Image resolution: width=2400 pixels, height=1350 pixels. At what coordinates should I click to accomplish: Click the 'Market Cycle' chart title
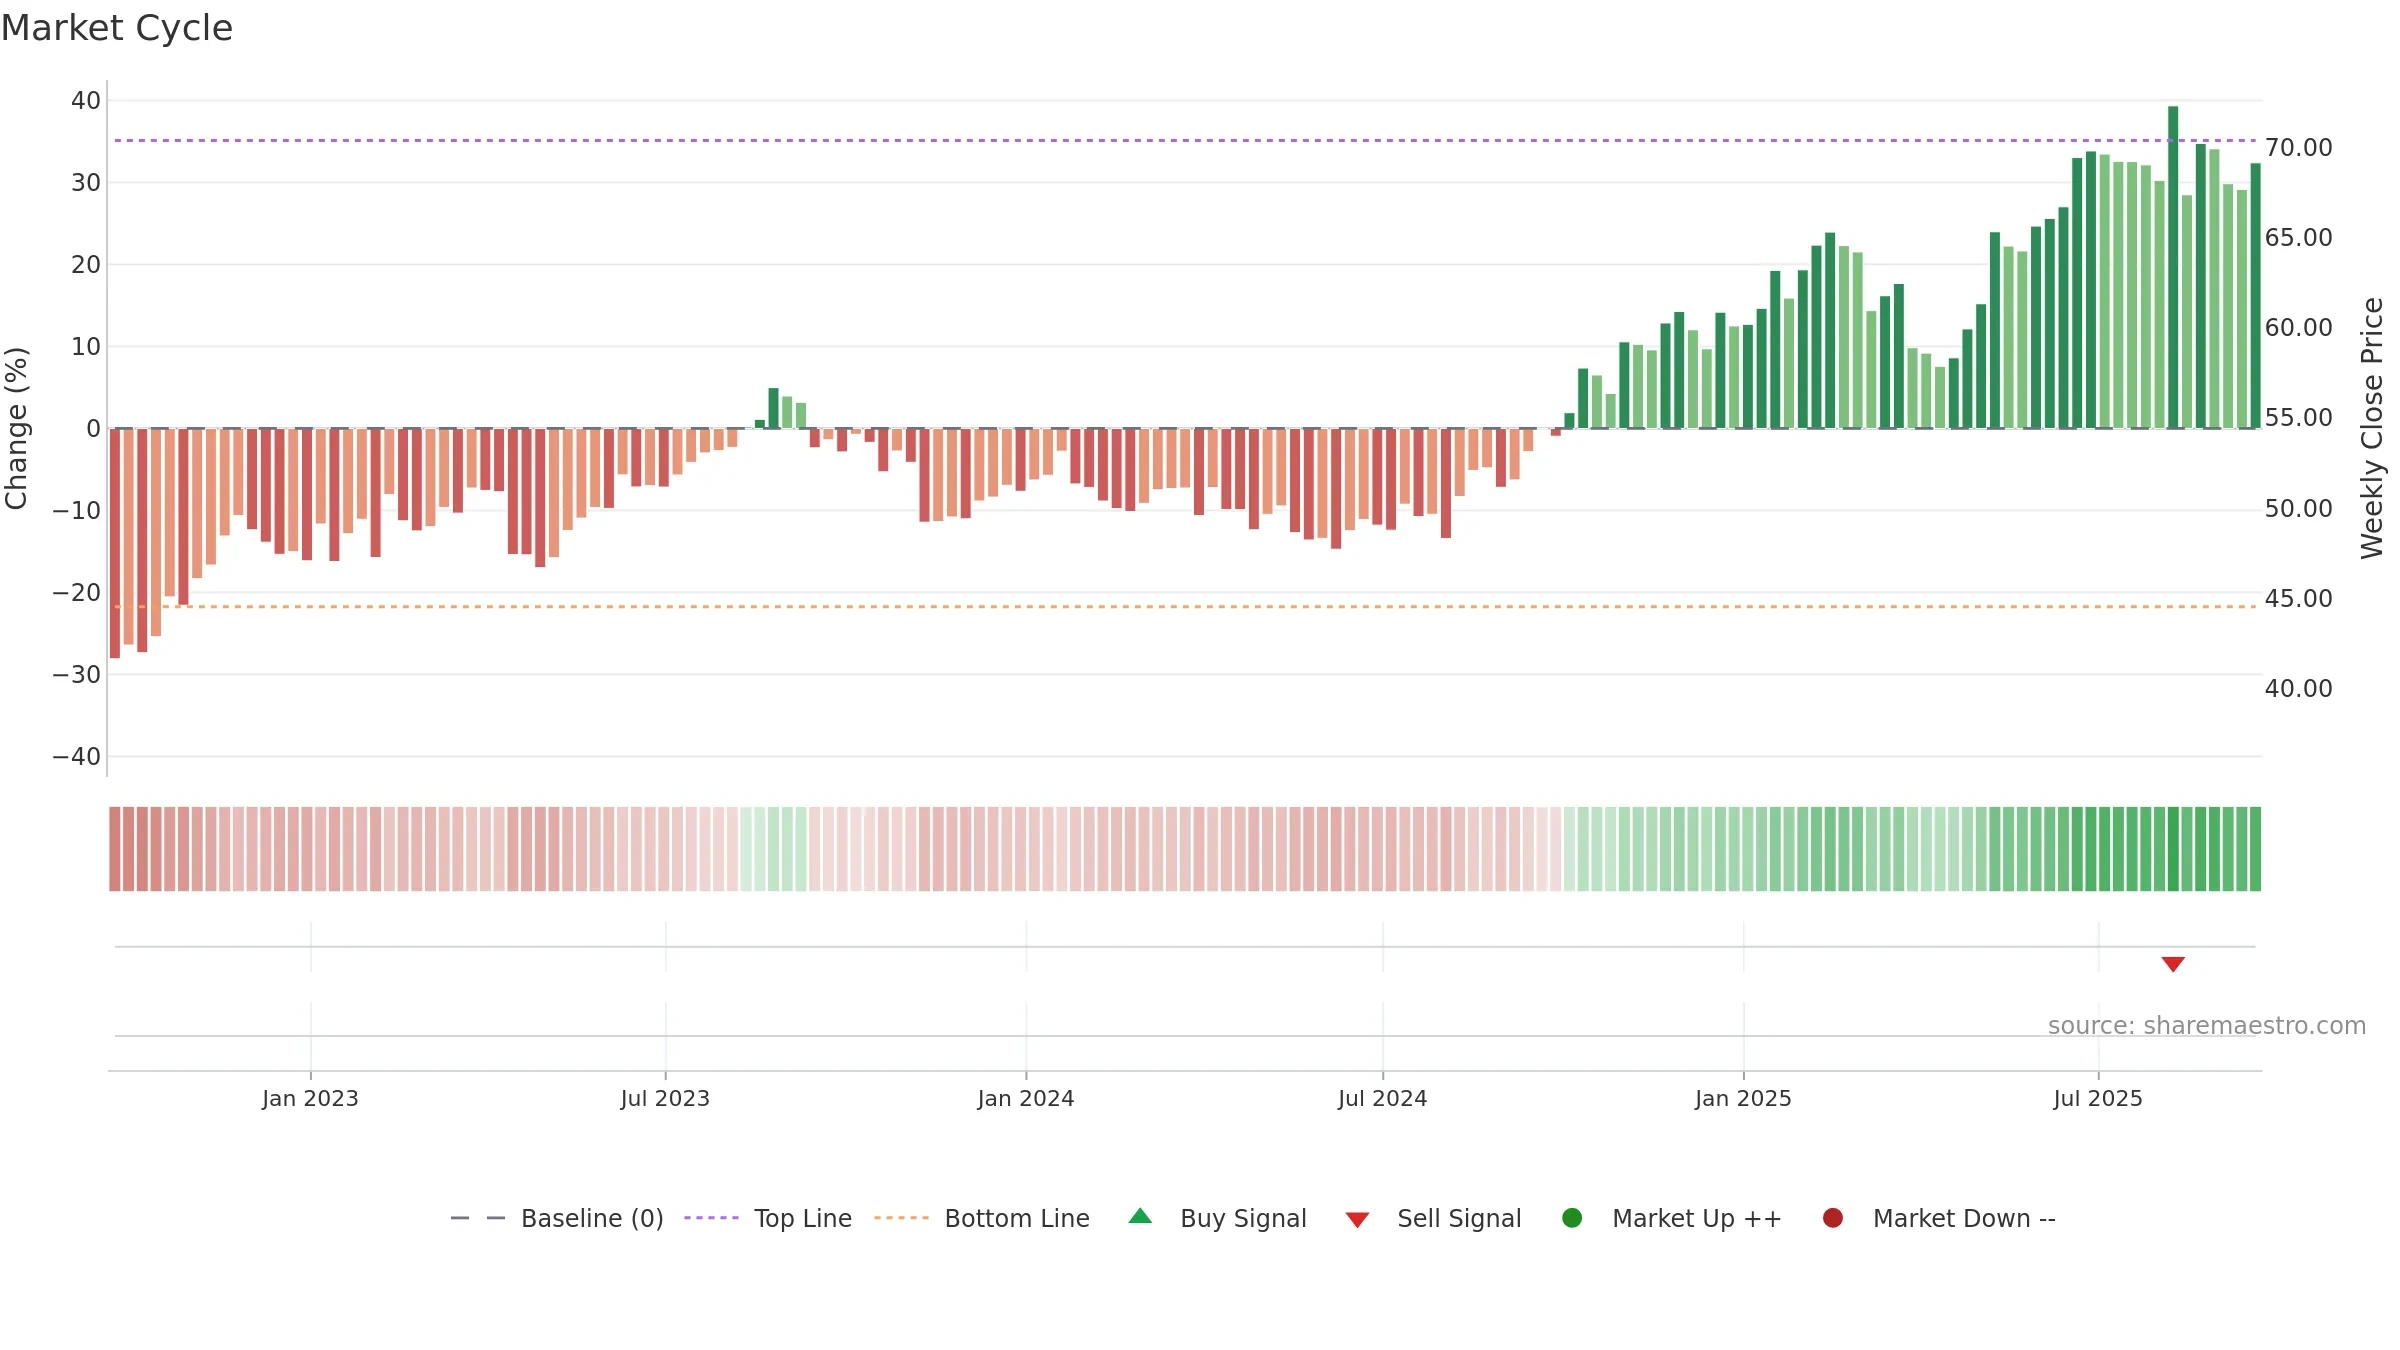(x=117, y=28)
